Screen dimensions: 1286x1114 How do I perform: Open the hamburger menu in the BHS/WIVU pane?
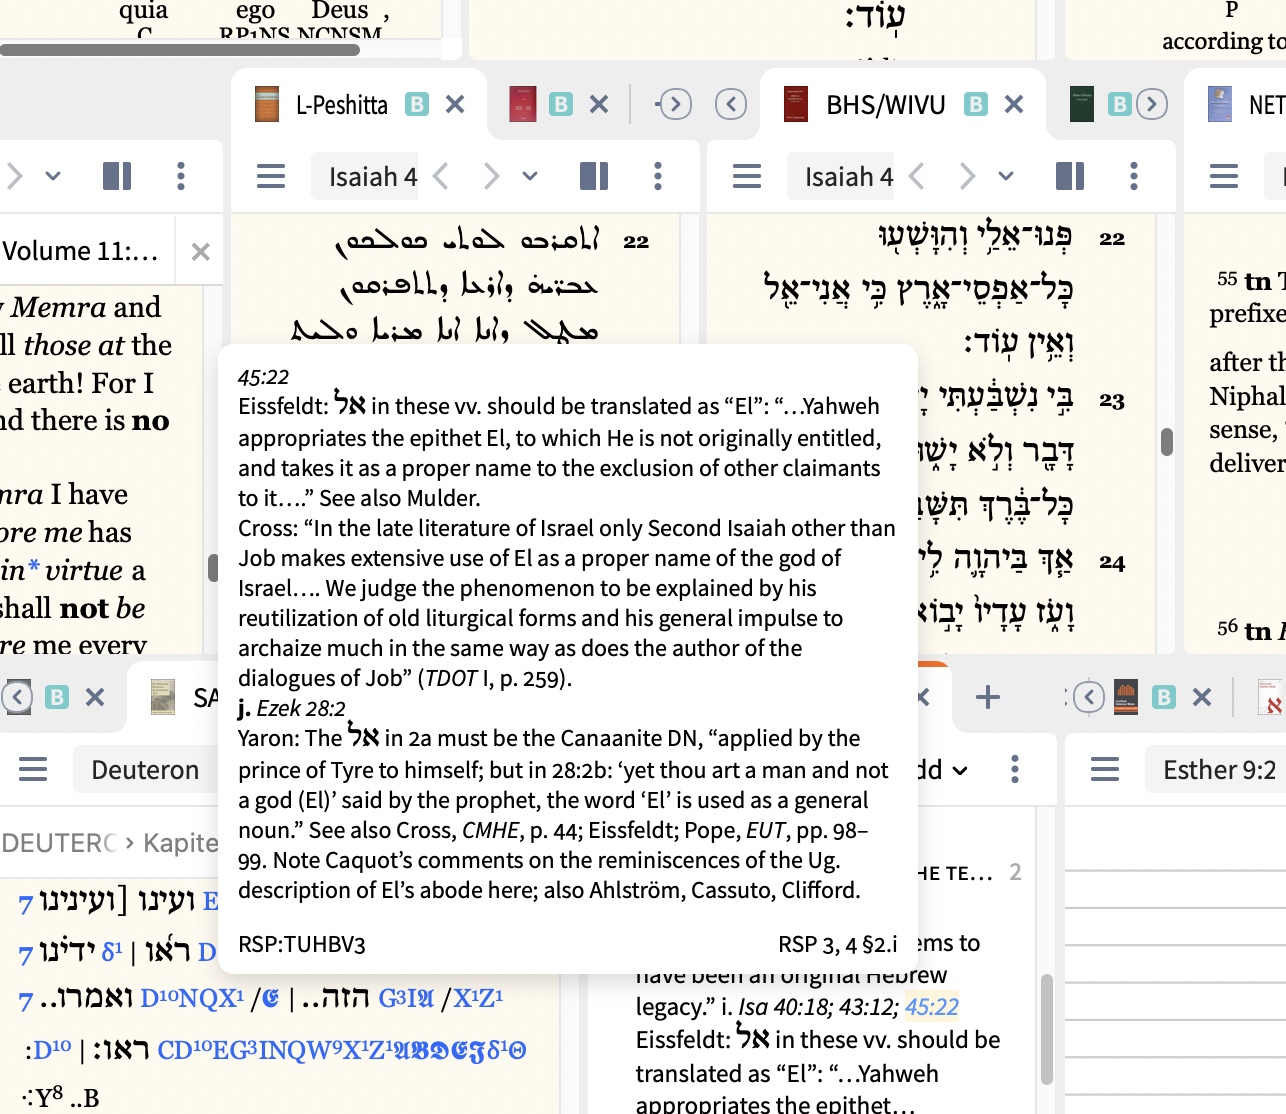pyautogui.click(x=747, y=176)
